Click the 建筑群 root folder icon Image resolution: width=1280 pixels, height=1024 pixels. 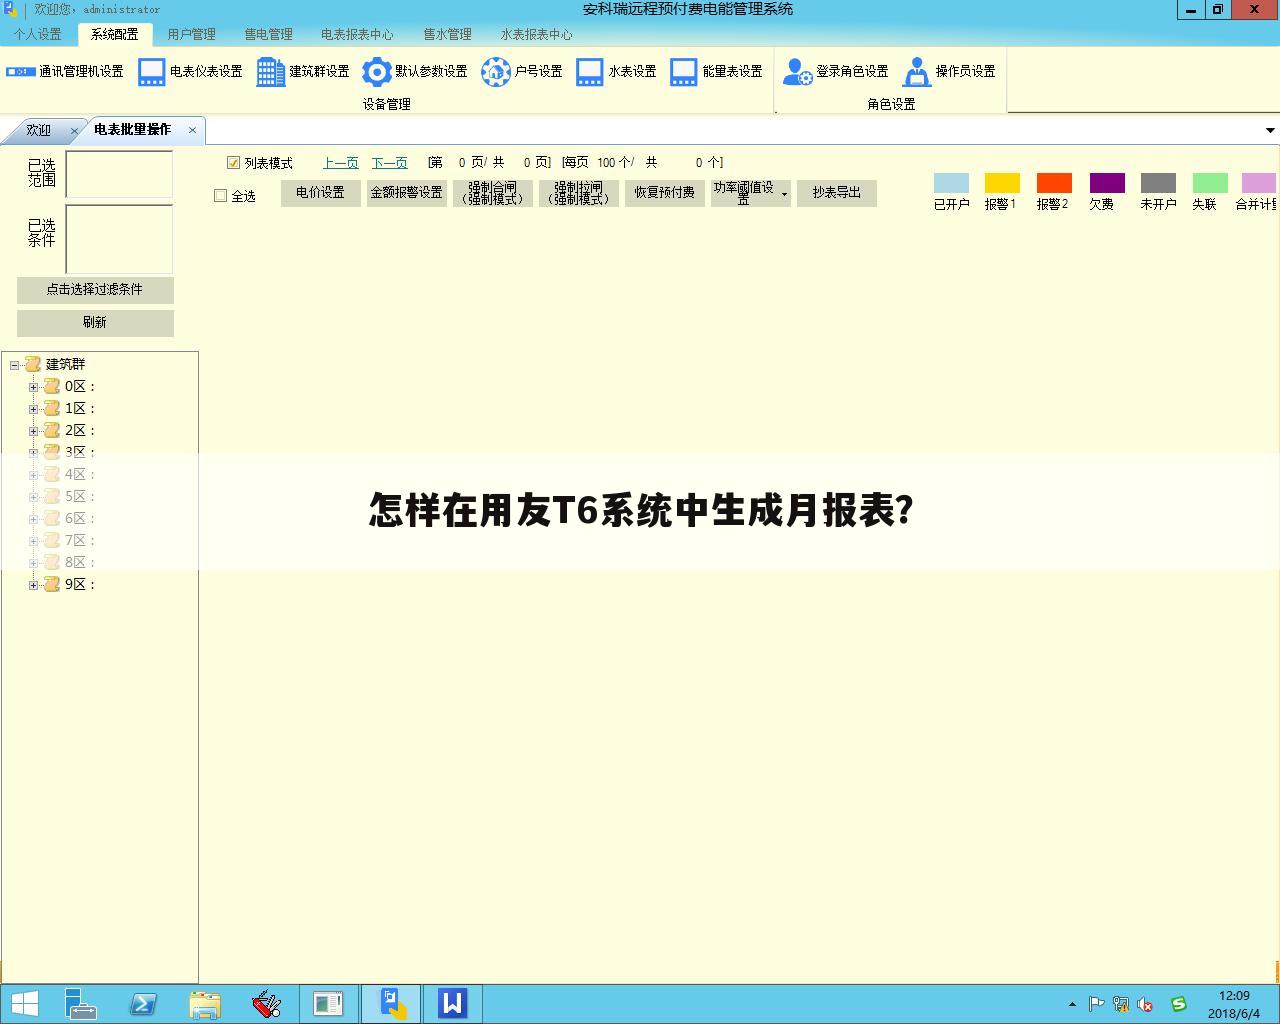coord(33,364)
